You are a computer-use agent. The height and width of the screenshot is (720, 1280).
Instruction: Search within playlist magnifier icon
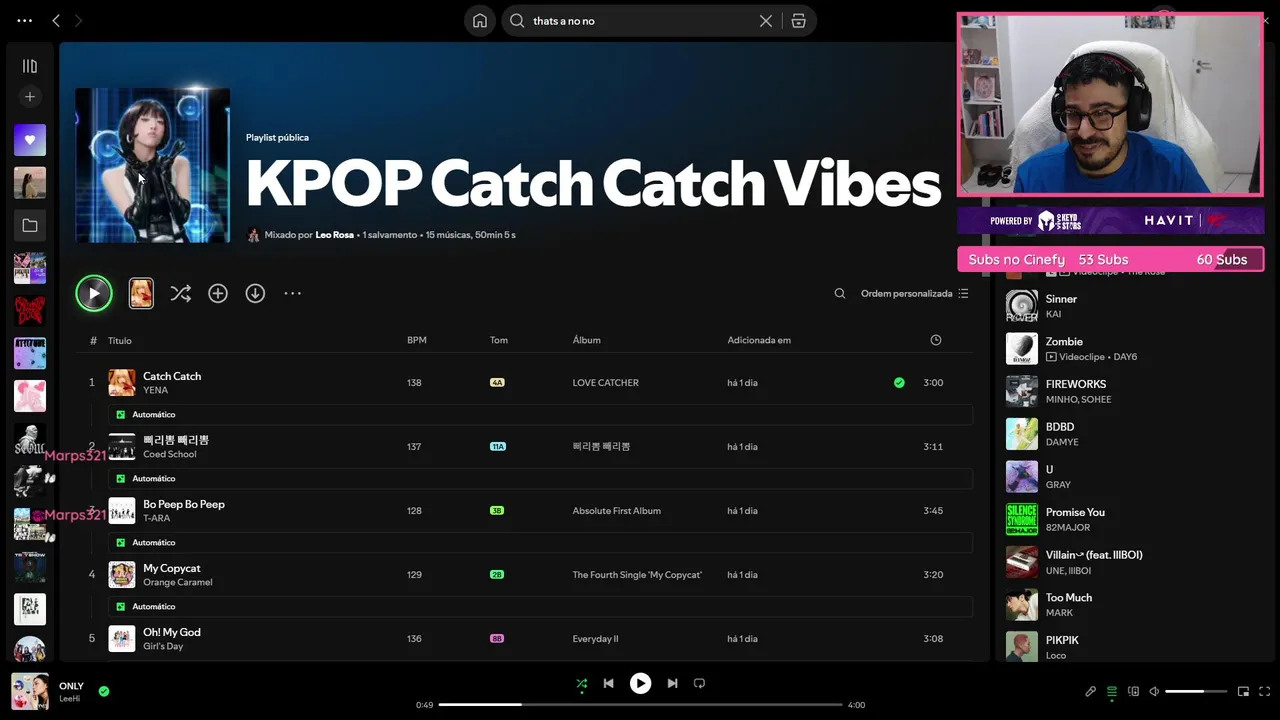(x=840, y=293)
